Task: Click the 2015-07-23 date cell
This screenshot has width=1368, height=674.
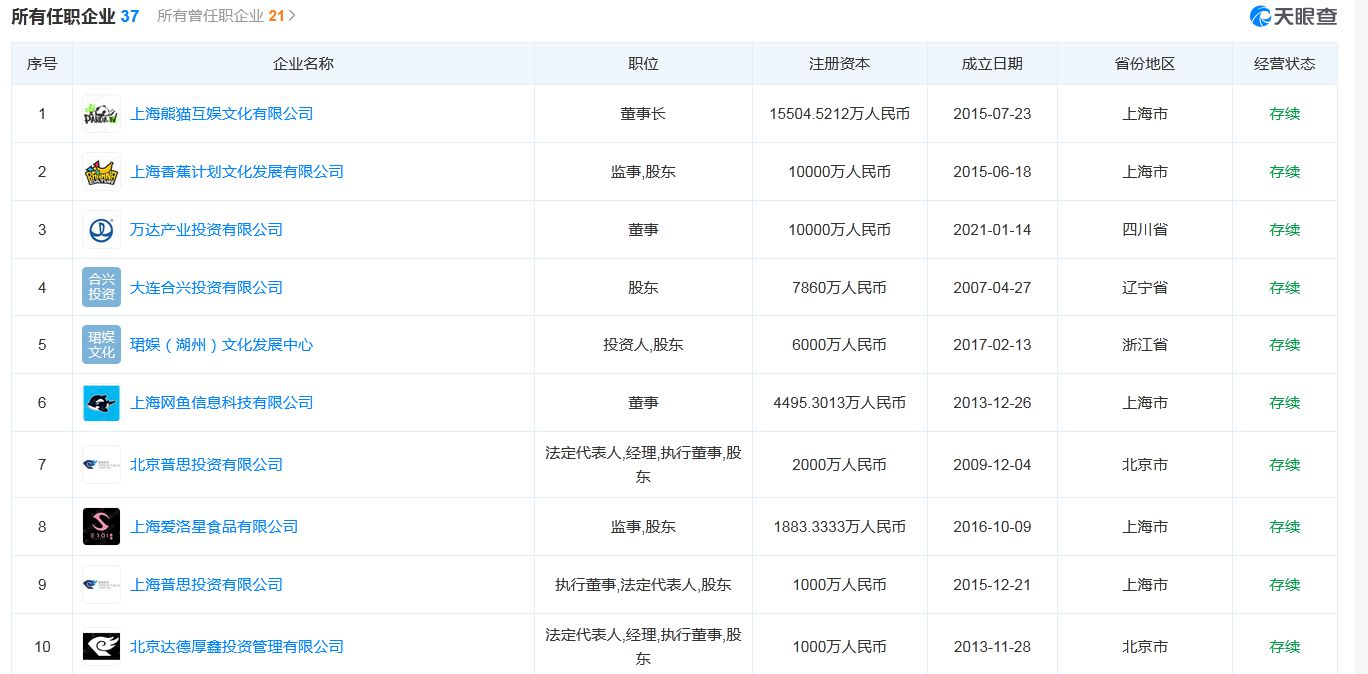Action: [x=992, y=114]
